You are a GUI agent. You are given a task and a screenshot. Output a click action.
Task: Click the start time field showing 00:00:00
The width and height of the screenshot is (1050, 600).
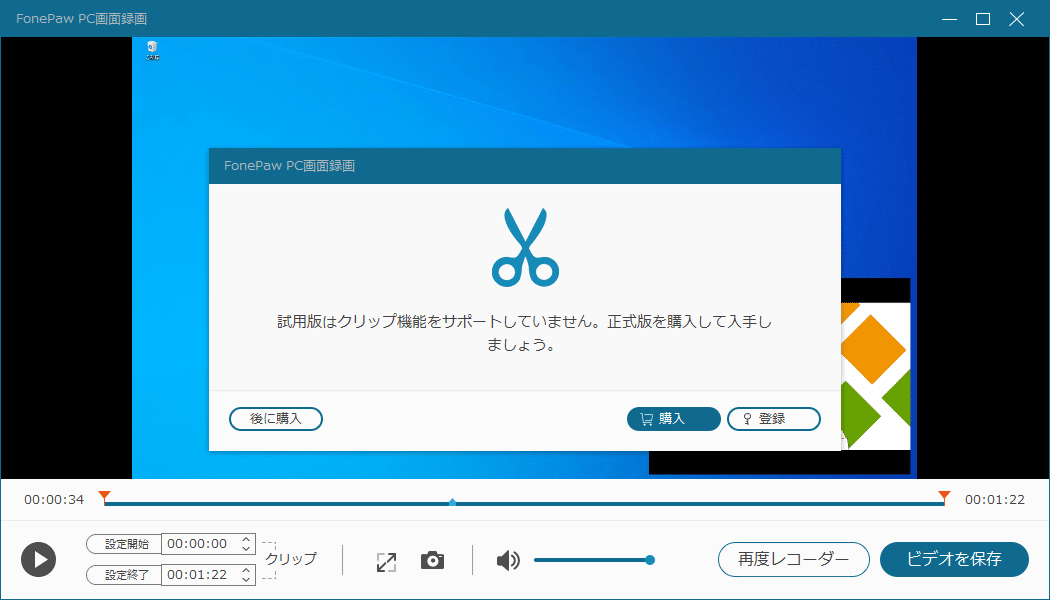198,544
